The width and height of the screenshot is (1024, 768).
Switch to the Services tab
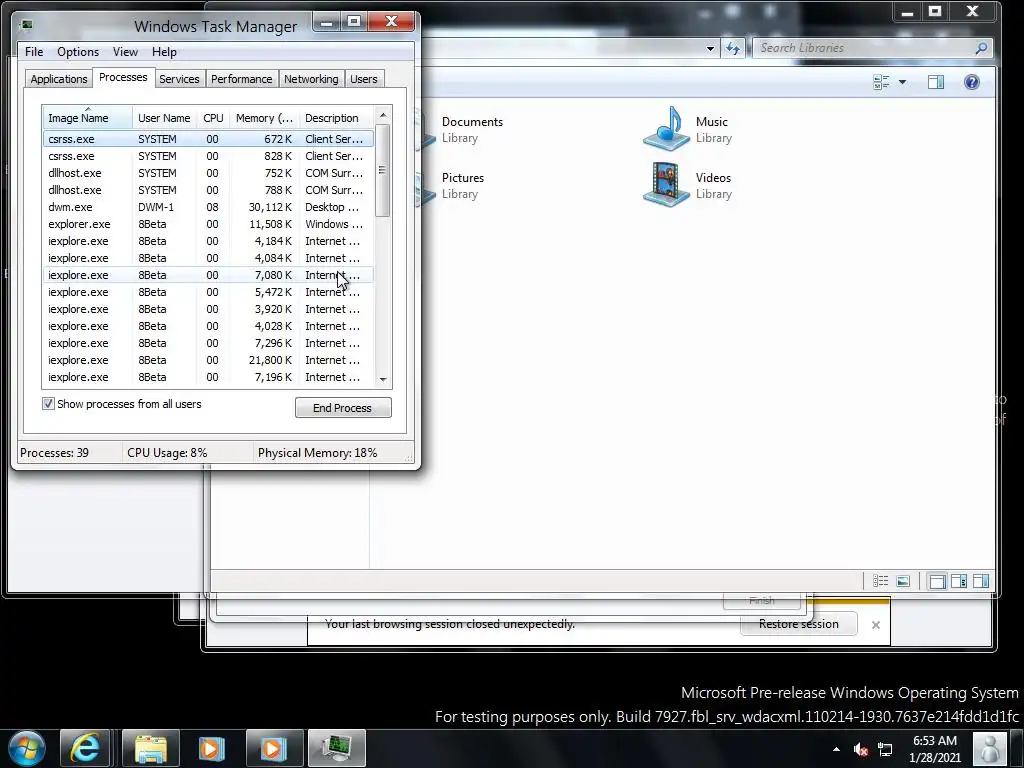click(x=179, y=79)
